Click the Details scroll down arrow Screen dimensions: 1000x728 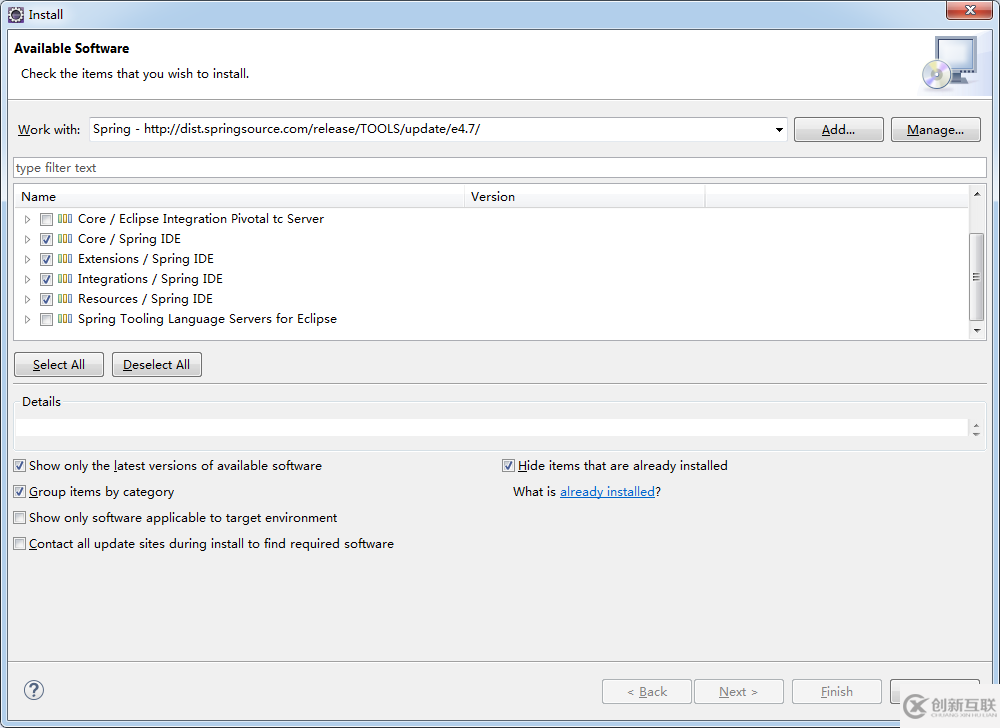(x=976, y=433)
